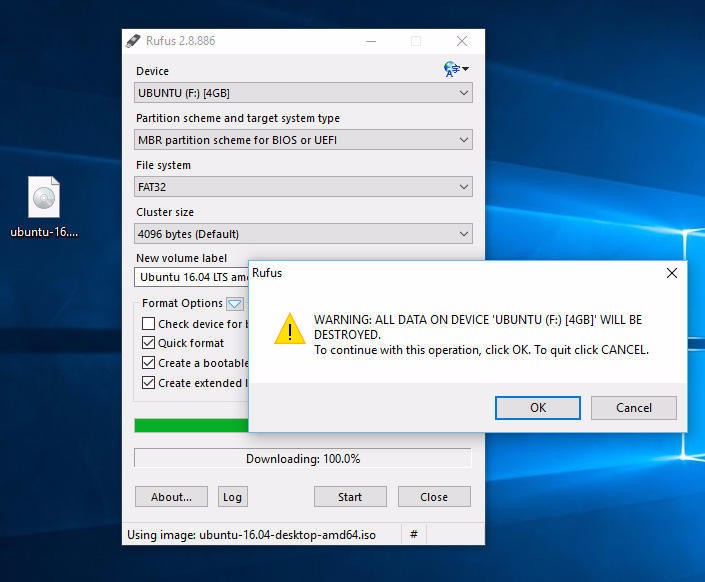Viewport: 705px width, 582px height.
Task: Click the warning message text in dialog
Action: 481,335
